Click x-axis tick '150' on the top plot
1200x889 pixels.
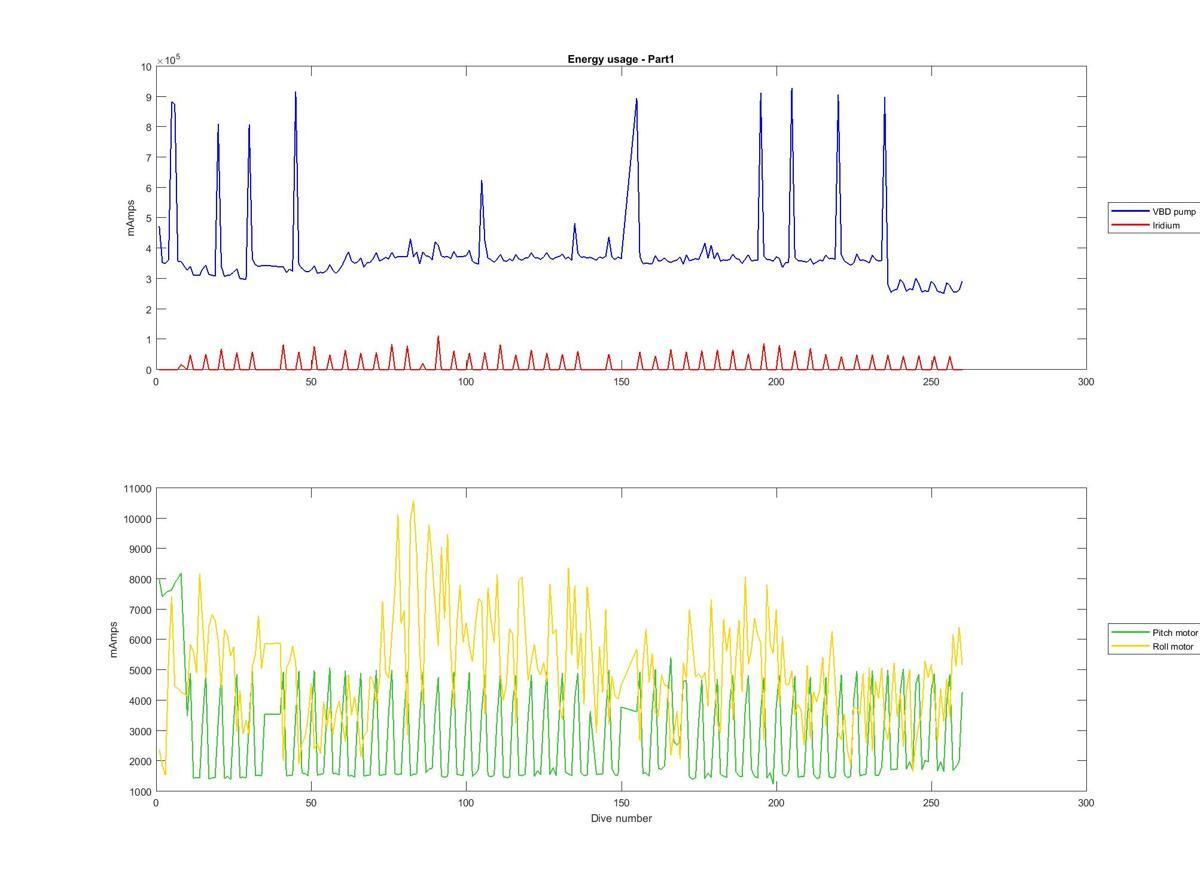[621, 382]
